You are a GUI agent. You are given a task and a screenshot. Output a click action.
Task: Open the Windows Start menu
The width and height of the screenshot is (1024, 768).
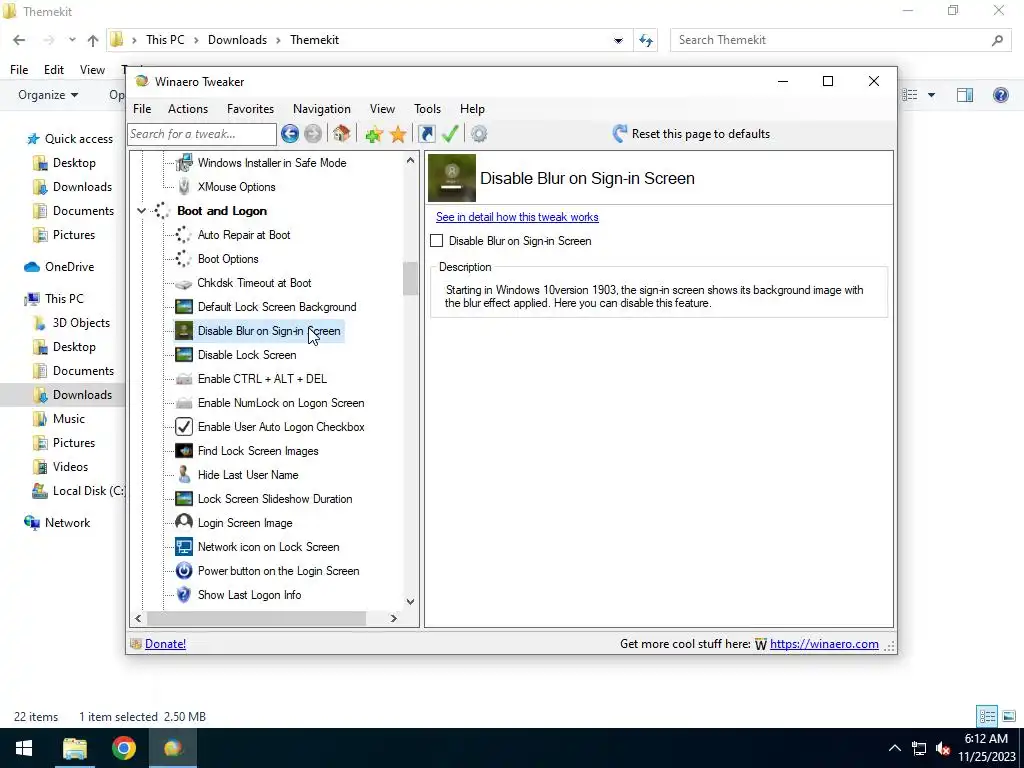pyautogui.click(x=24, y=748)
